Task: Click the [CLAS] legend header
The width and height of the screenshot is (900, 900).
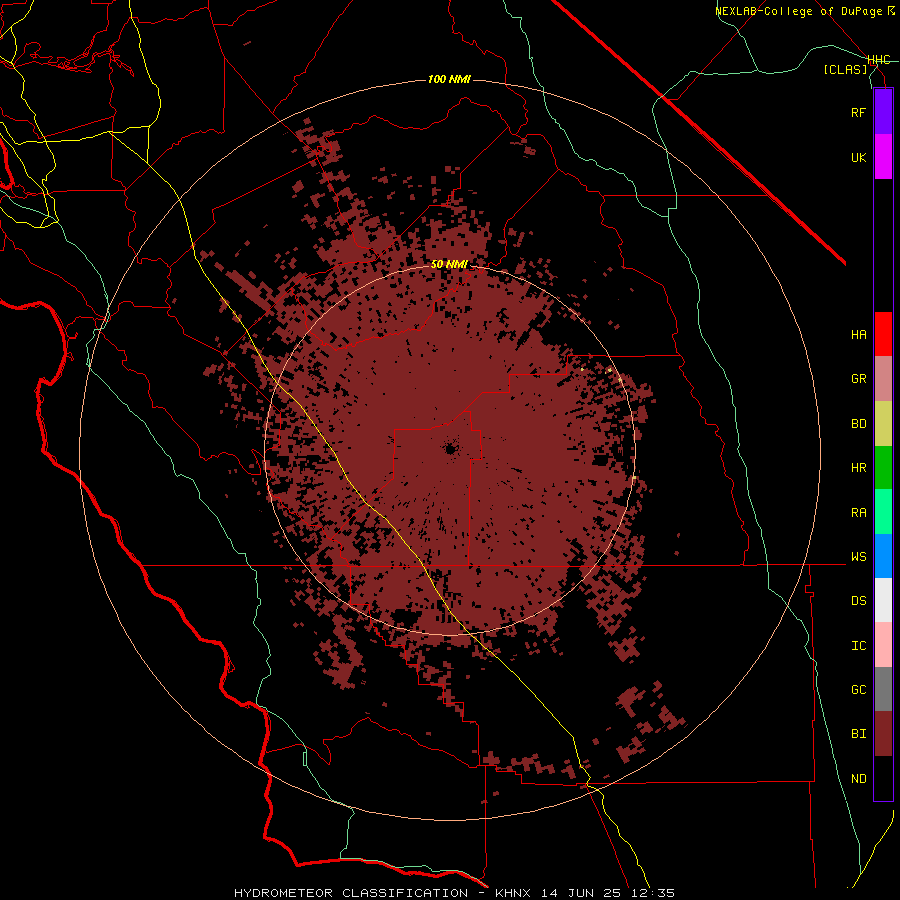Action: tap(845, 70)
